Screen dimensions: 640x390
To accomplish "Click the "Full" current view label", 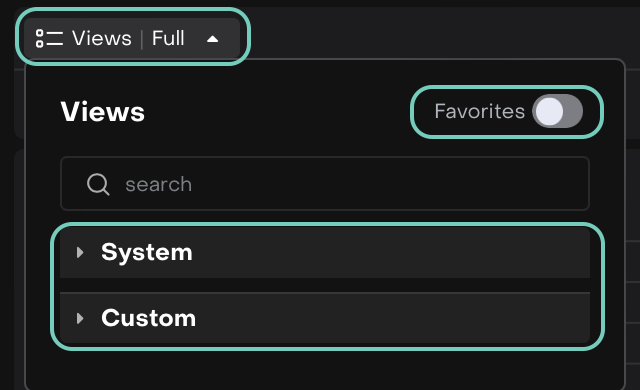I will [x=168, y=38].
